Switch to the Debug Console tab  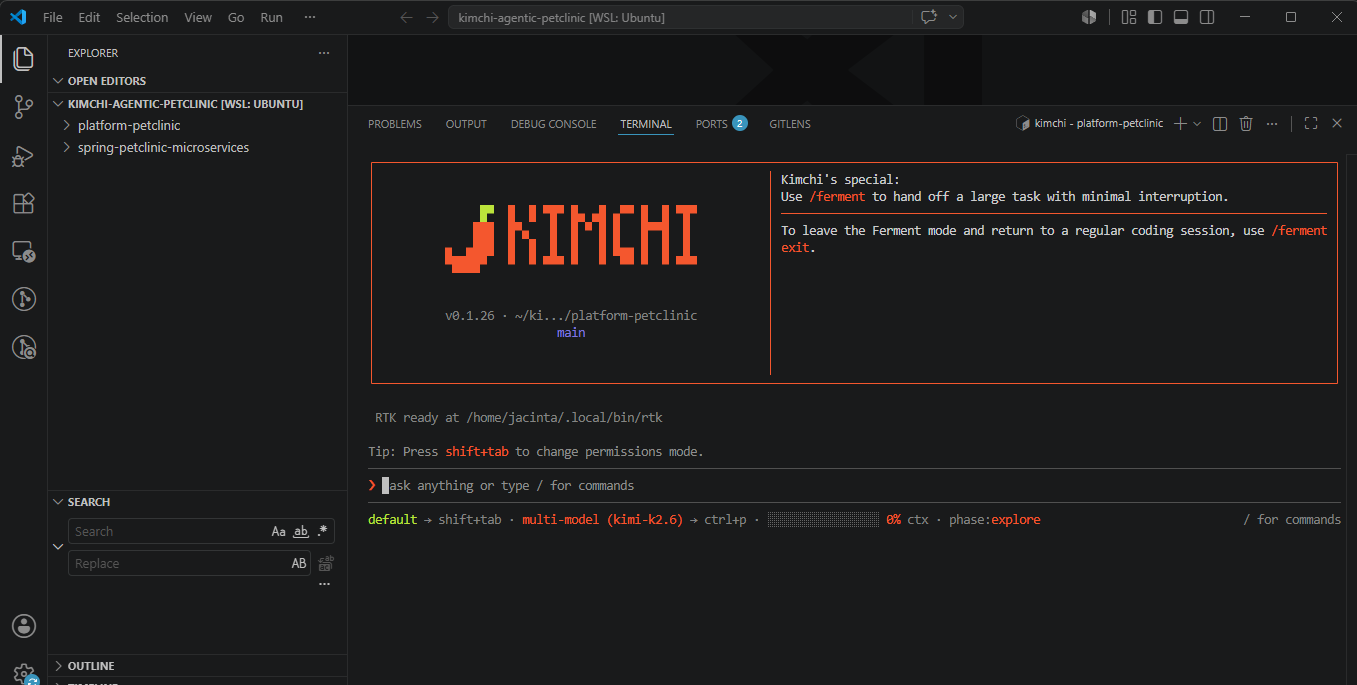553,124
